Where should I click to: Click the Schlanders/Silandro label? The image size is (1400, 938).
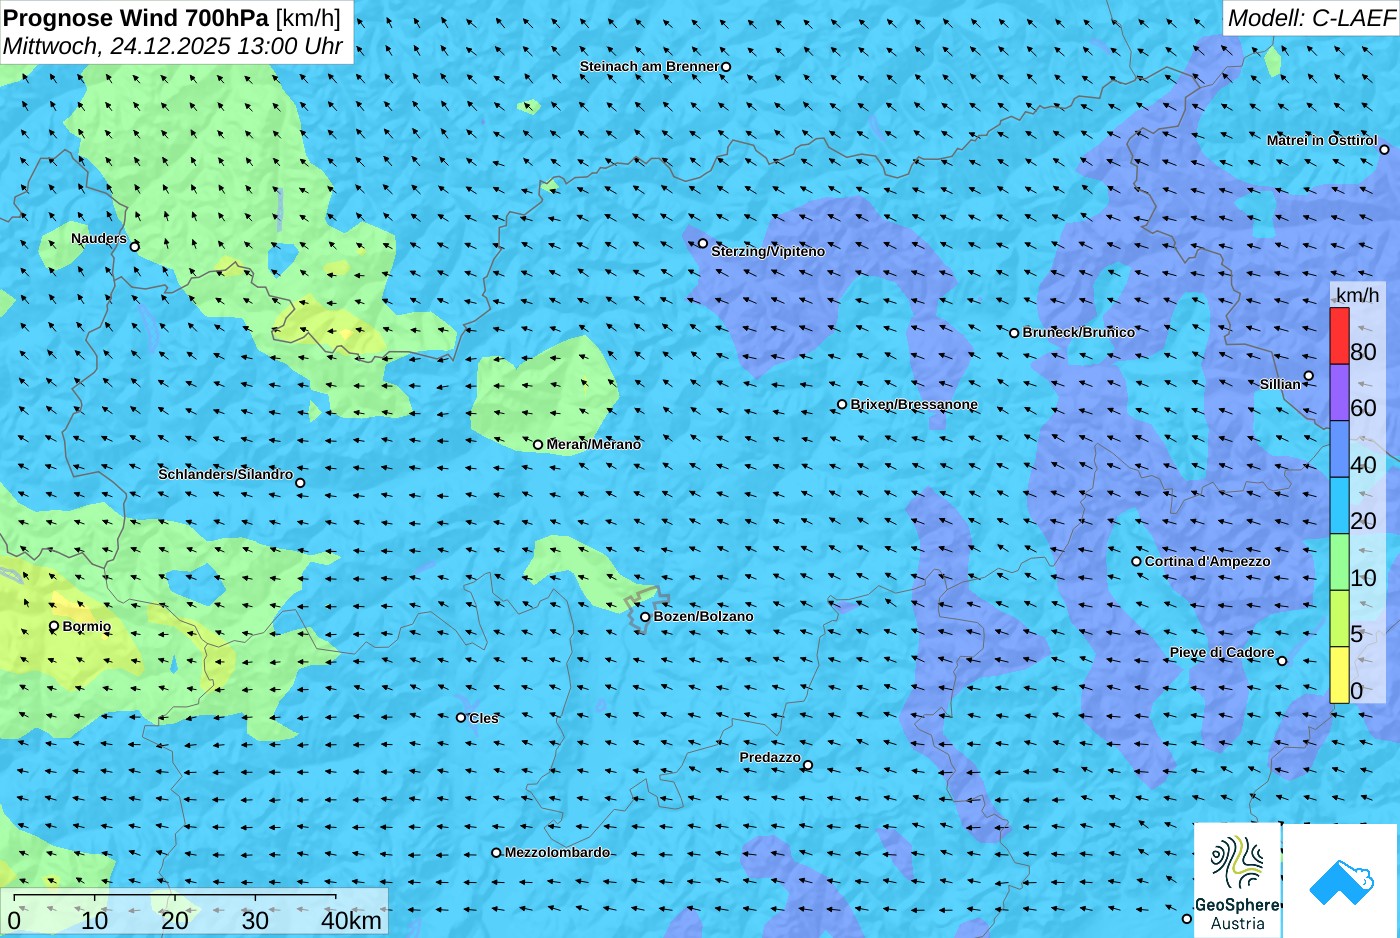click(226, 474)
